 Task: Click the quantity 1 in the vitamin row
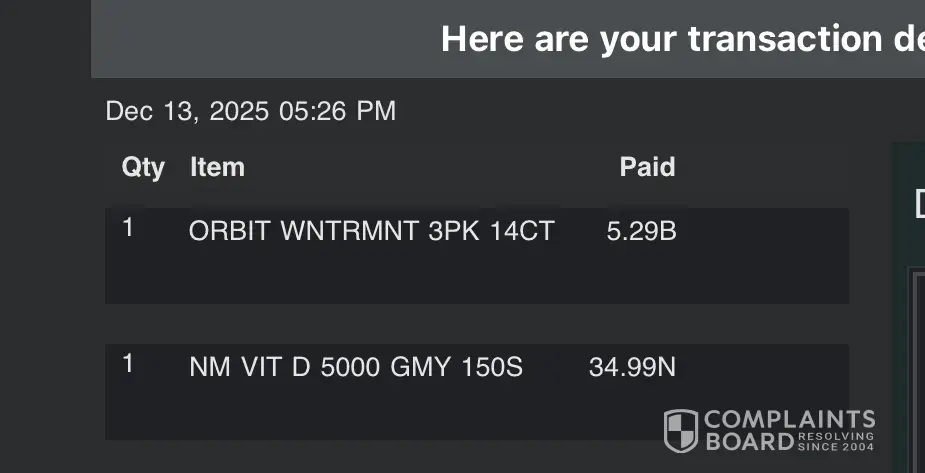[x=128, y=363]
